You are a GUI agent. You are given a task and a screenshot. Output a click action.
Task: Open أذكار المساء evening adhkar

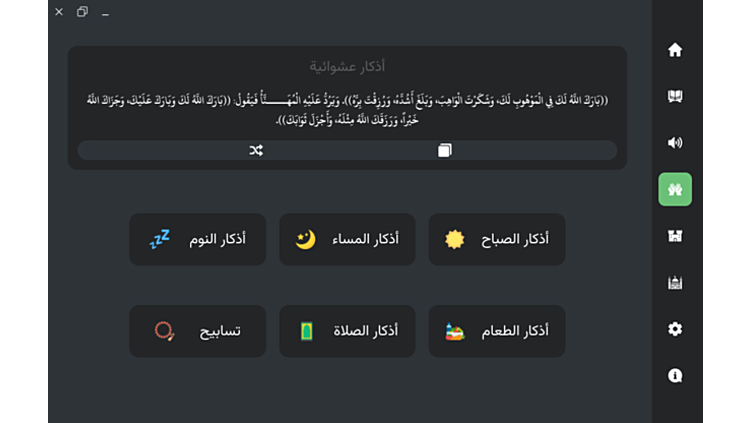(347, 239)
